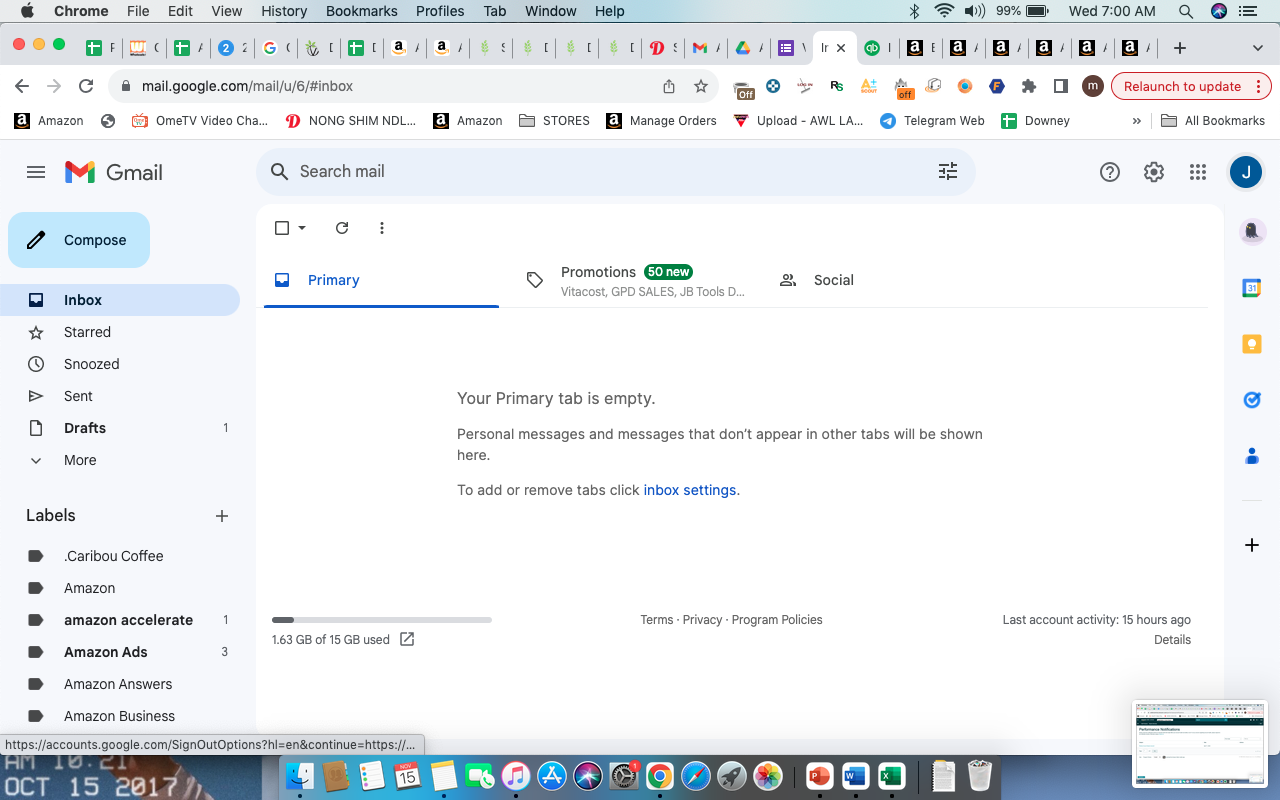
Task: Open the Bookmarks menu
Action: pyautogui.click(x=362, y=11)
